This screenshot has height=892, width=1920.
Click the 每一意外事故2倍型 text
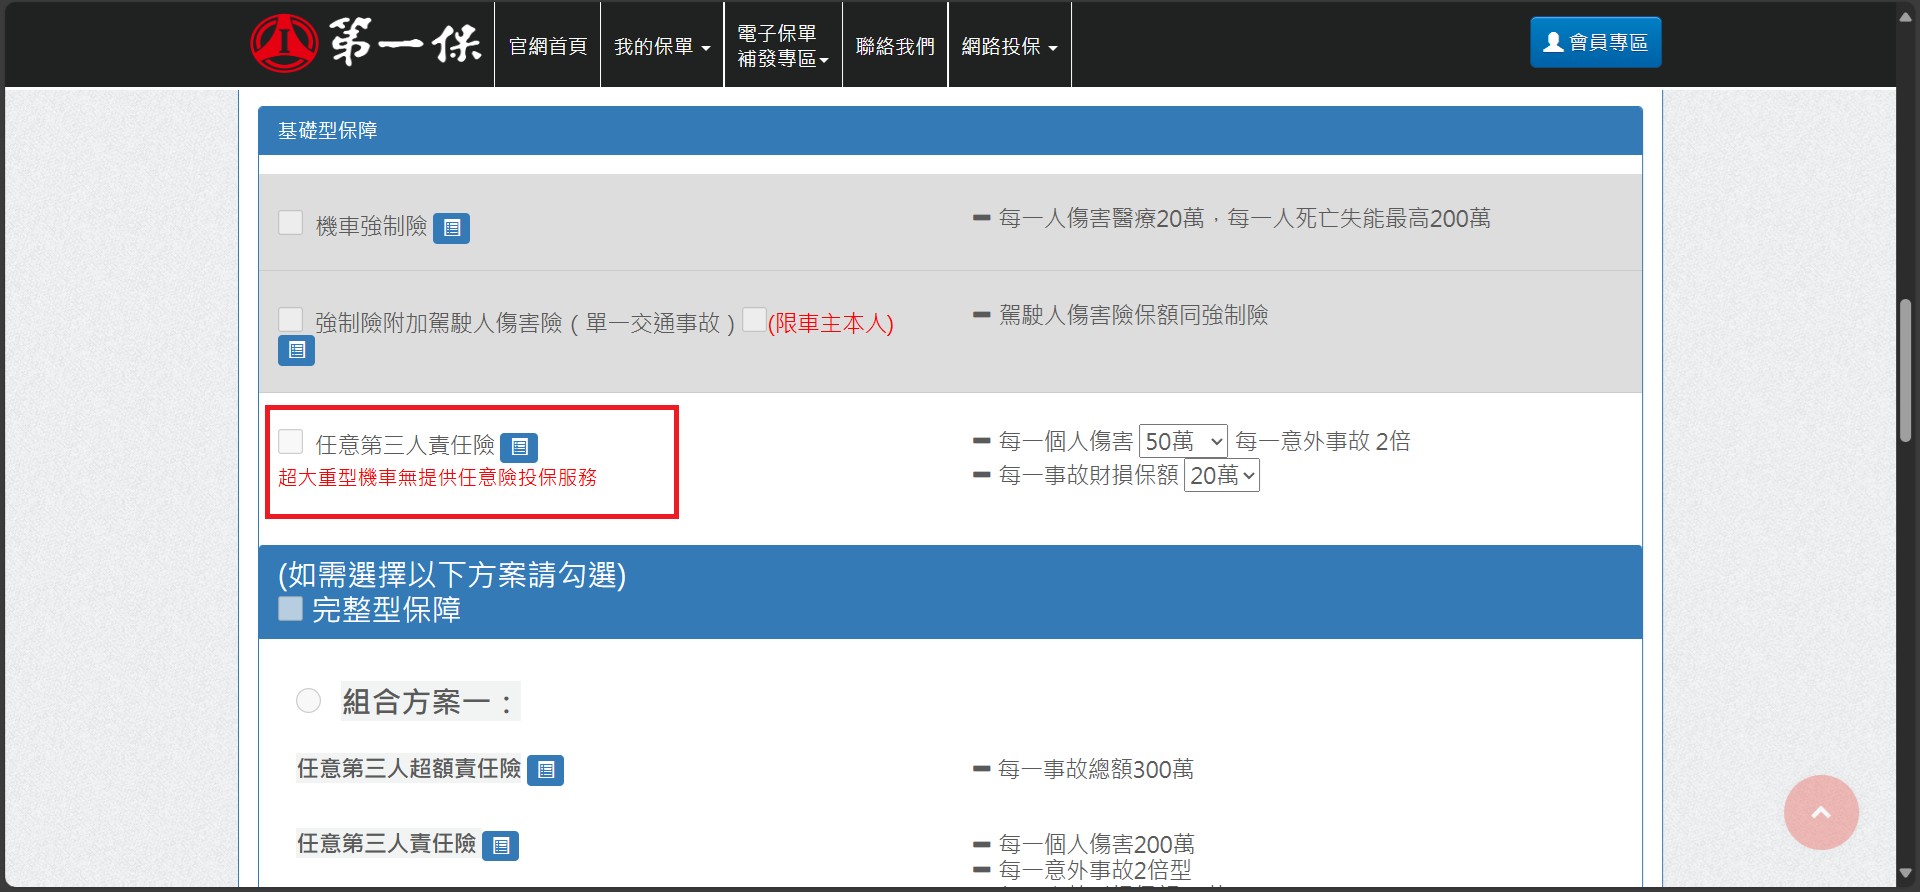click(1095, 870)
